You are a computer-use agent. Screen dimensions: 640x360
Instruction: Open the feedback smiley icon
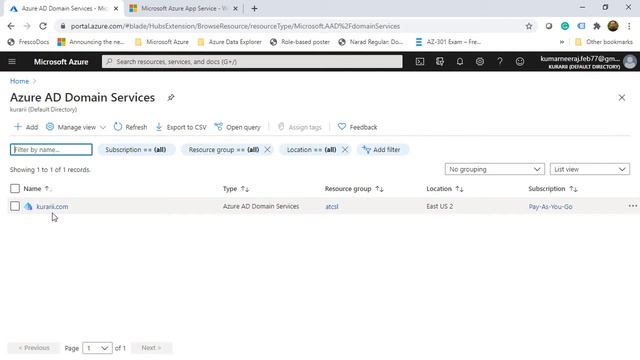pyautogui.click(x=520, y=62)
